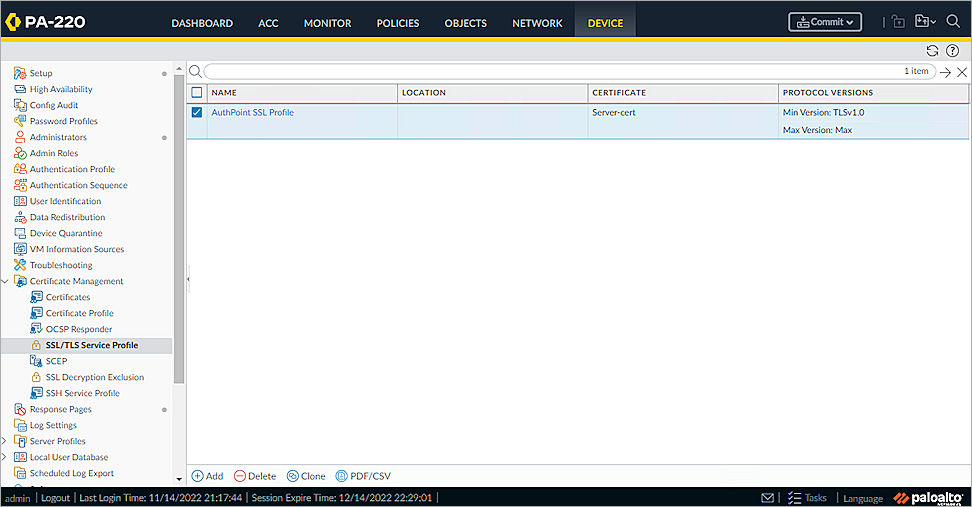Toggle the select-all checkbox in table header
Image resolution: width=972 pixels, height=507 pixels.
pyautogui.click(x=197, y=93)
